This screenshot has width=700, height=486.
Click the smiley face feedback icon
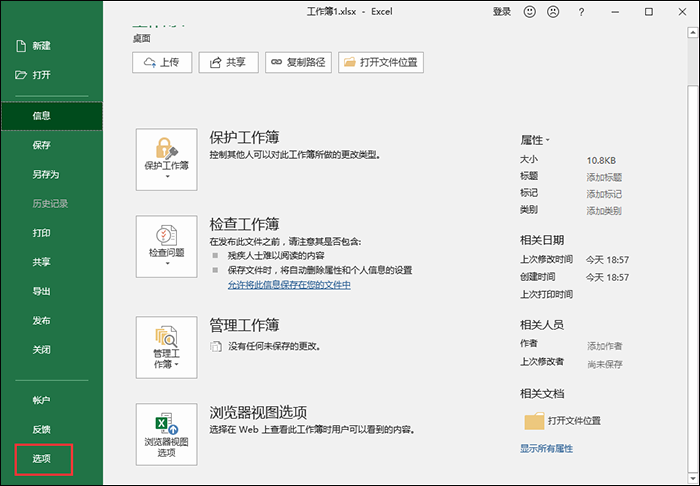coord(529,12)
